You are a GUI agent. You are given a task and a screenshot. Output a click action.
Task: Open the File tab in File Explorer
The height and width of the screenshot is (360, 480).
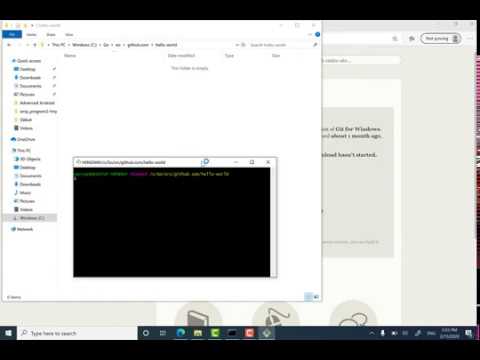click(12, 34)
